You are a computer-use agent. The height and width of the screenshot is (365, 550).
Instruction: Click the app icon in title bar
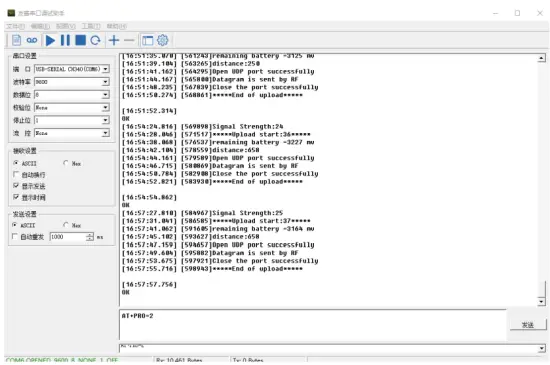pos(11,13)
